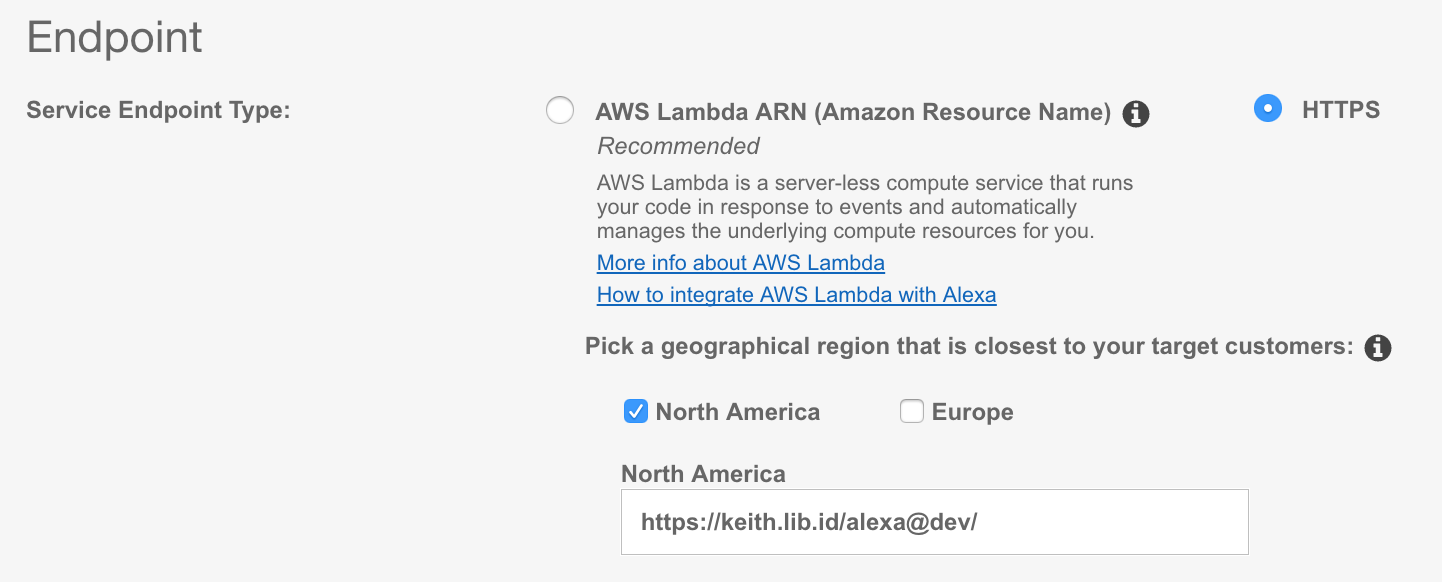
Task: Enable the Europe region checkbox
Action: pos(911,411)
